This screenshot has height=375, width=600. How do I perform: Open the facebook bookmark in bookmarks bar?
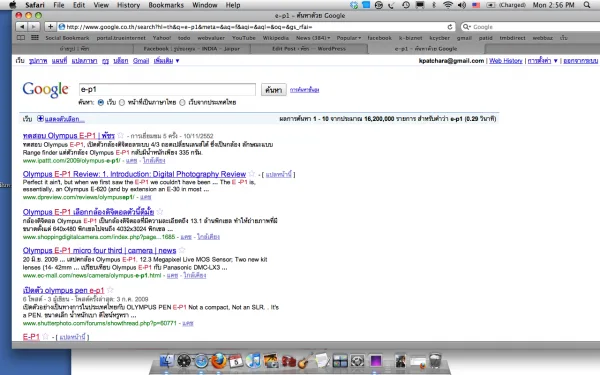coord(379,38)
